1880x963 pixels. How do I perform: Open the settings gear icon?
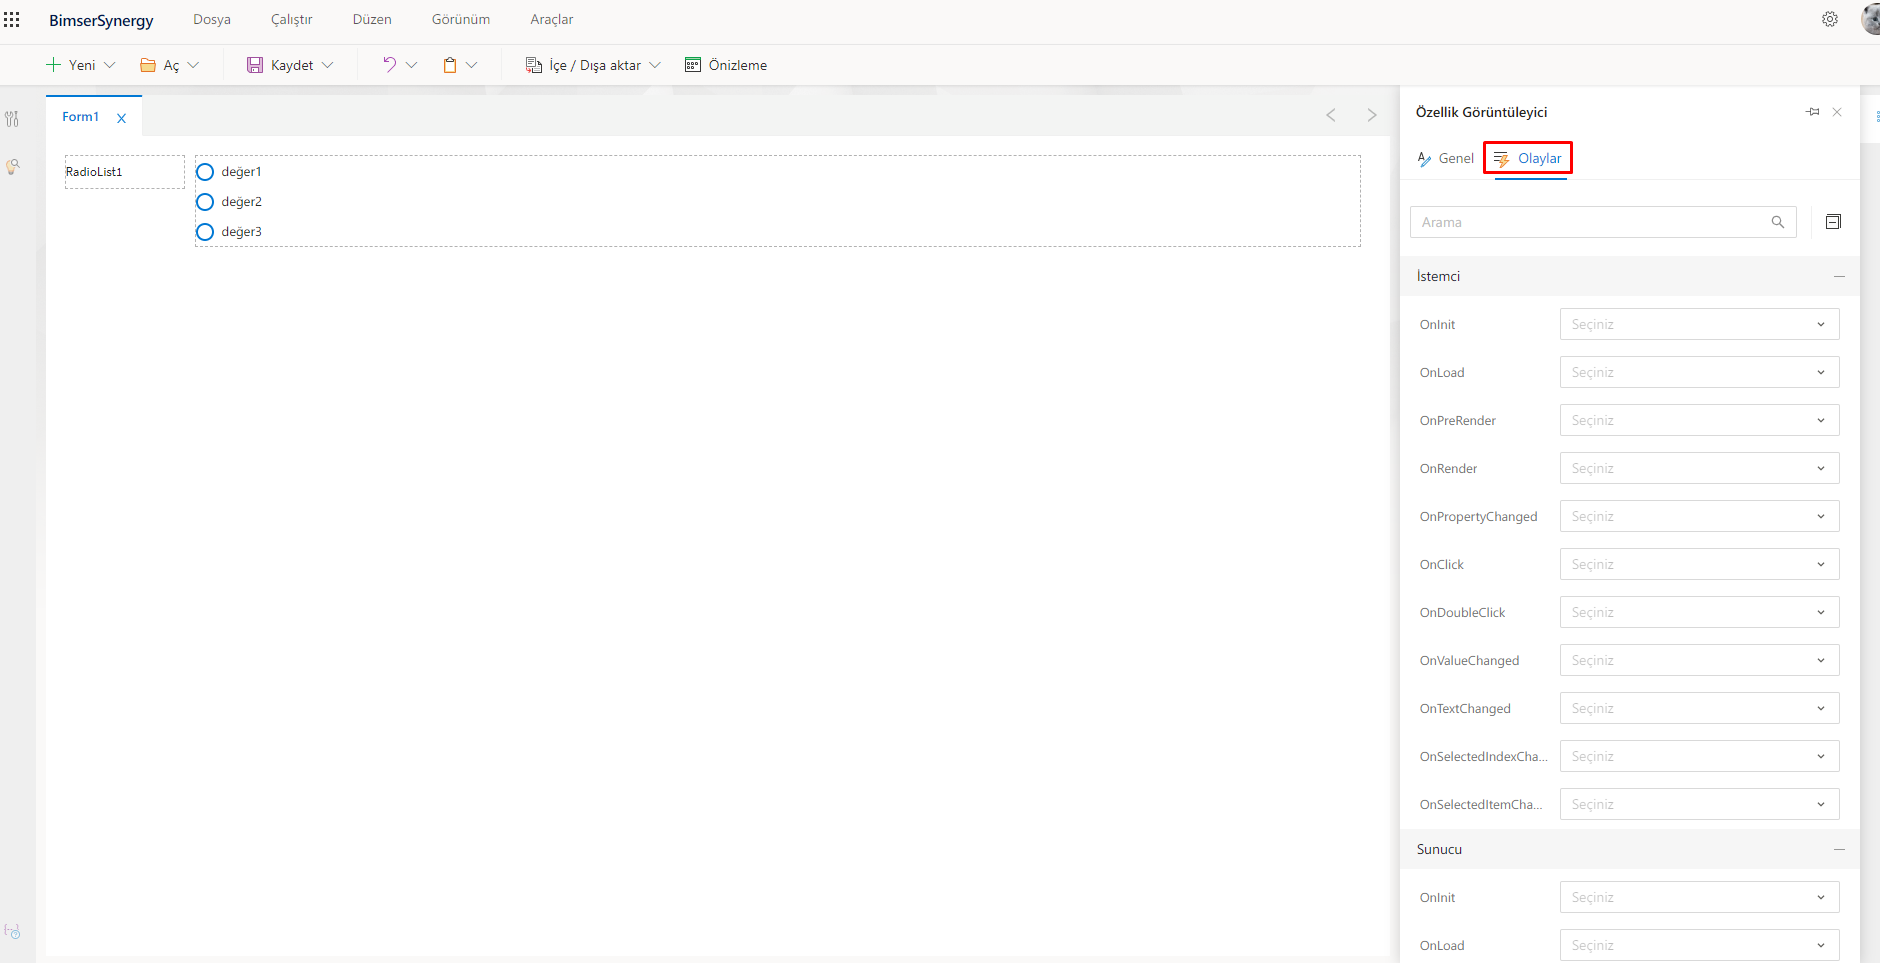click(1830, 19)
